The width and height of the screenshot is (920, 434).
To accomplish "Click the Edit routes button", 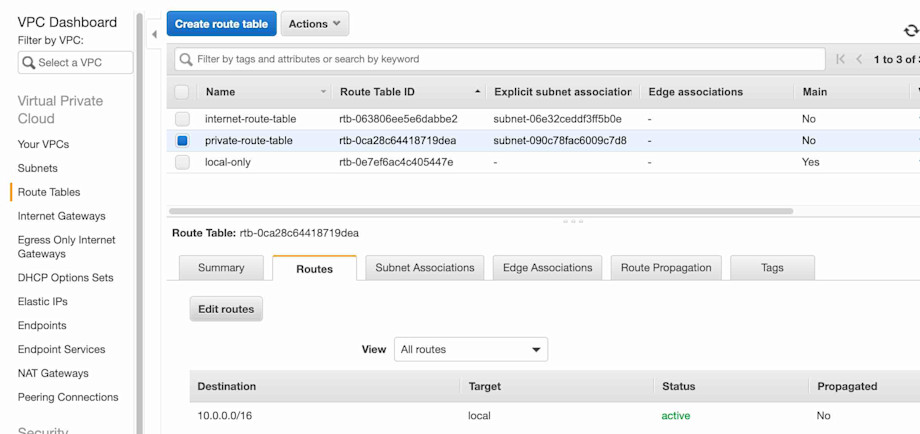I will point(226,309).
